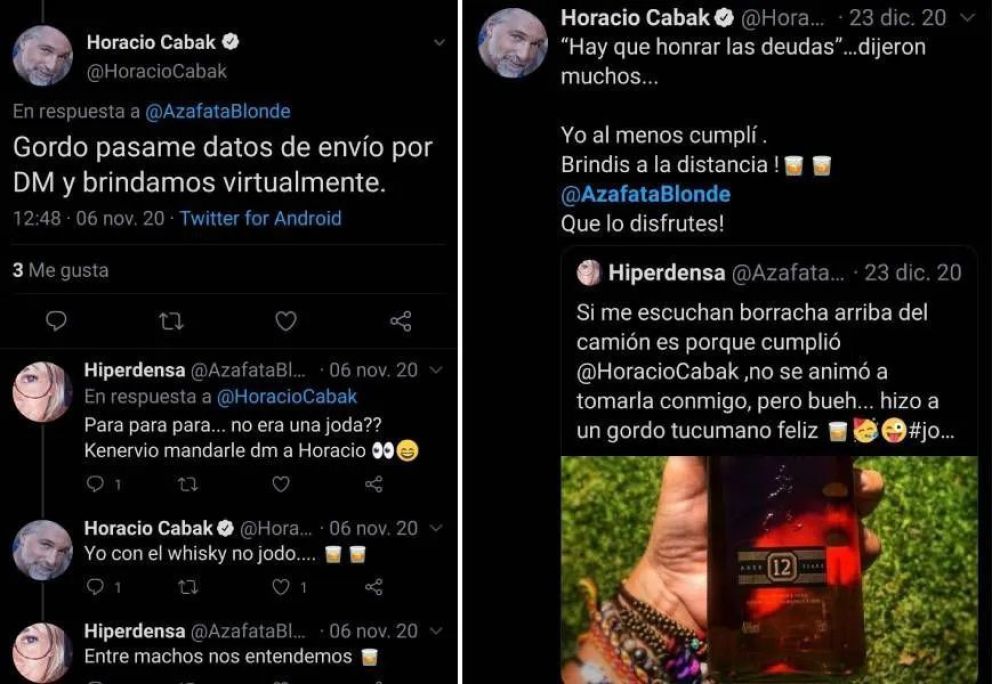This screenshot has width=992, height=684.
Task: Reply to the main Horacio Cabak tweet
Action: (56, 321)
